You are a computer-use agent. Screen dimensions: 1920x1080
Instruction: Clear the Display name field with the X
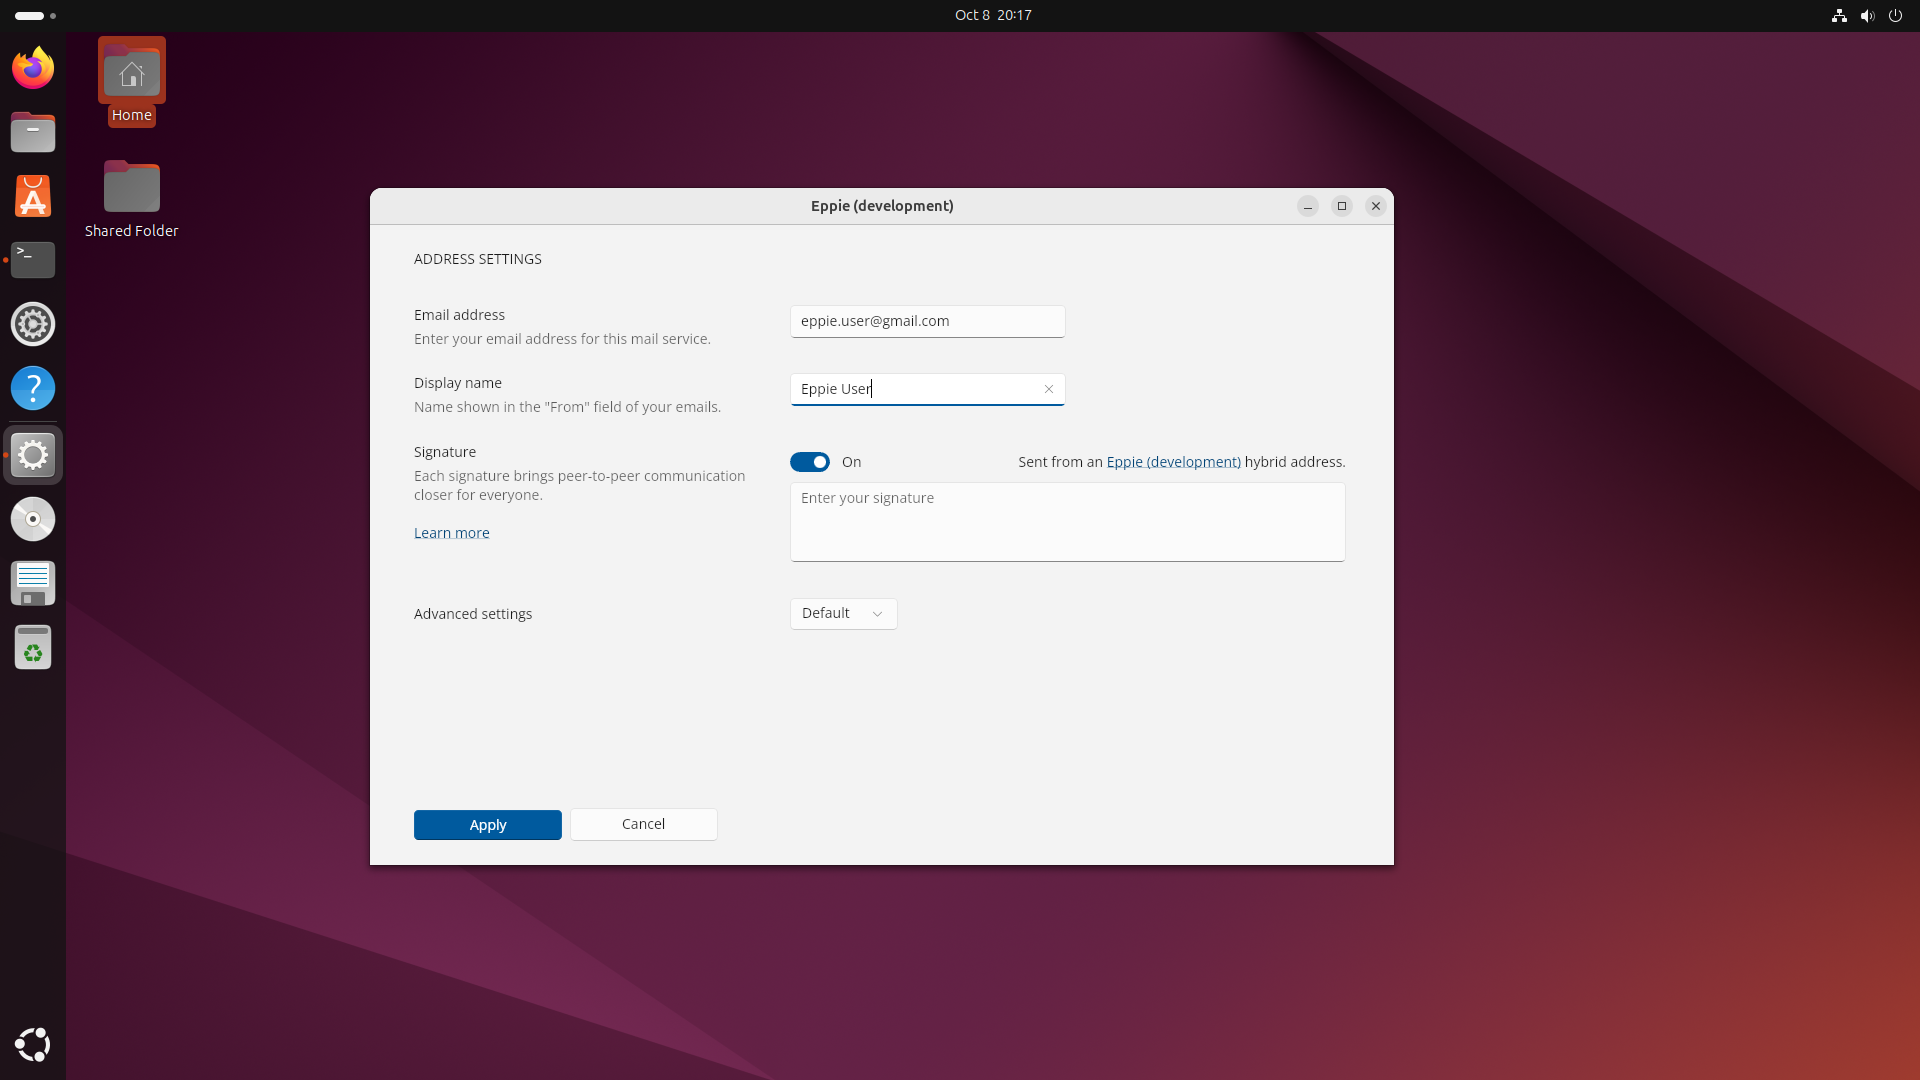pos(1048,389)
